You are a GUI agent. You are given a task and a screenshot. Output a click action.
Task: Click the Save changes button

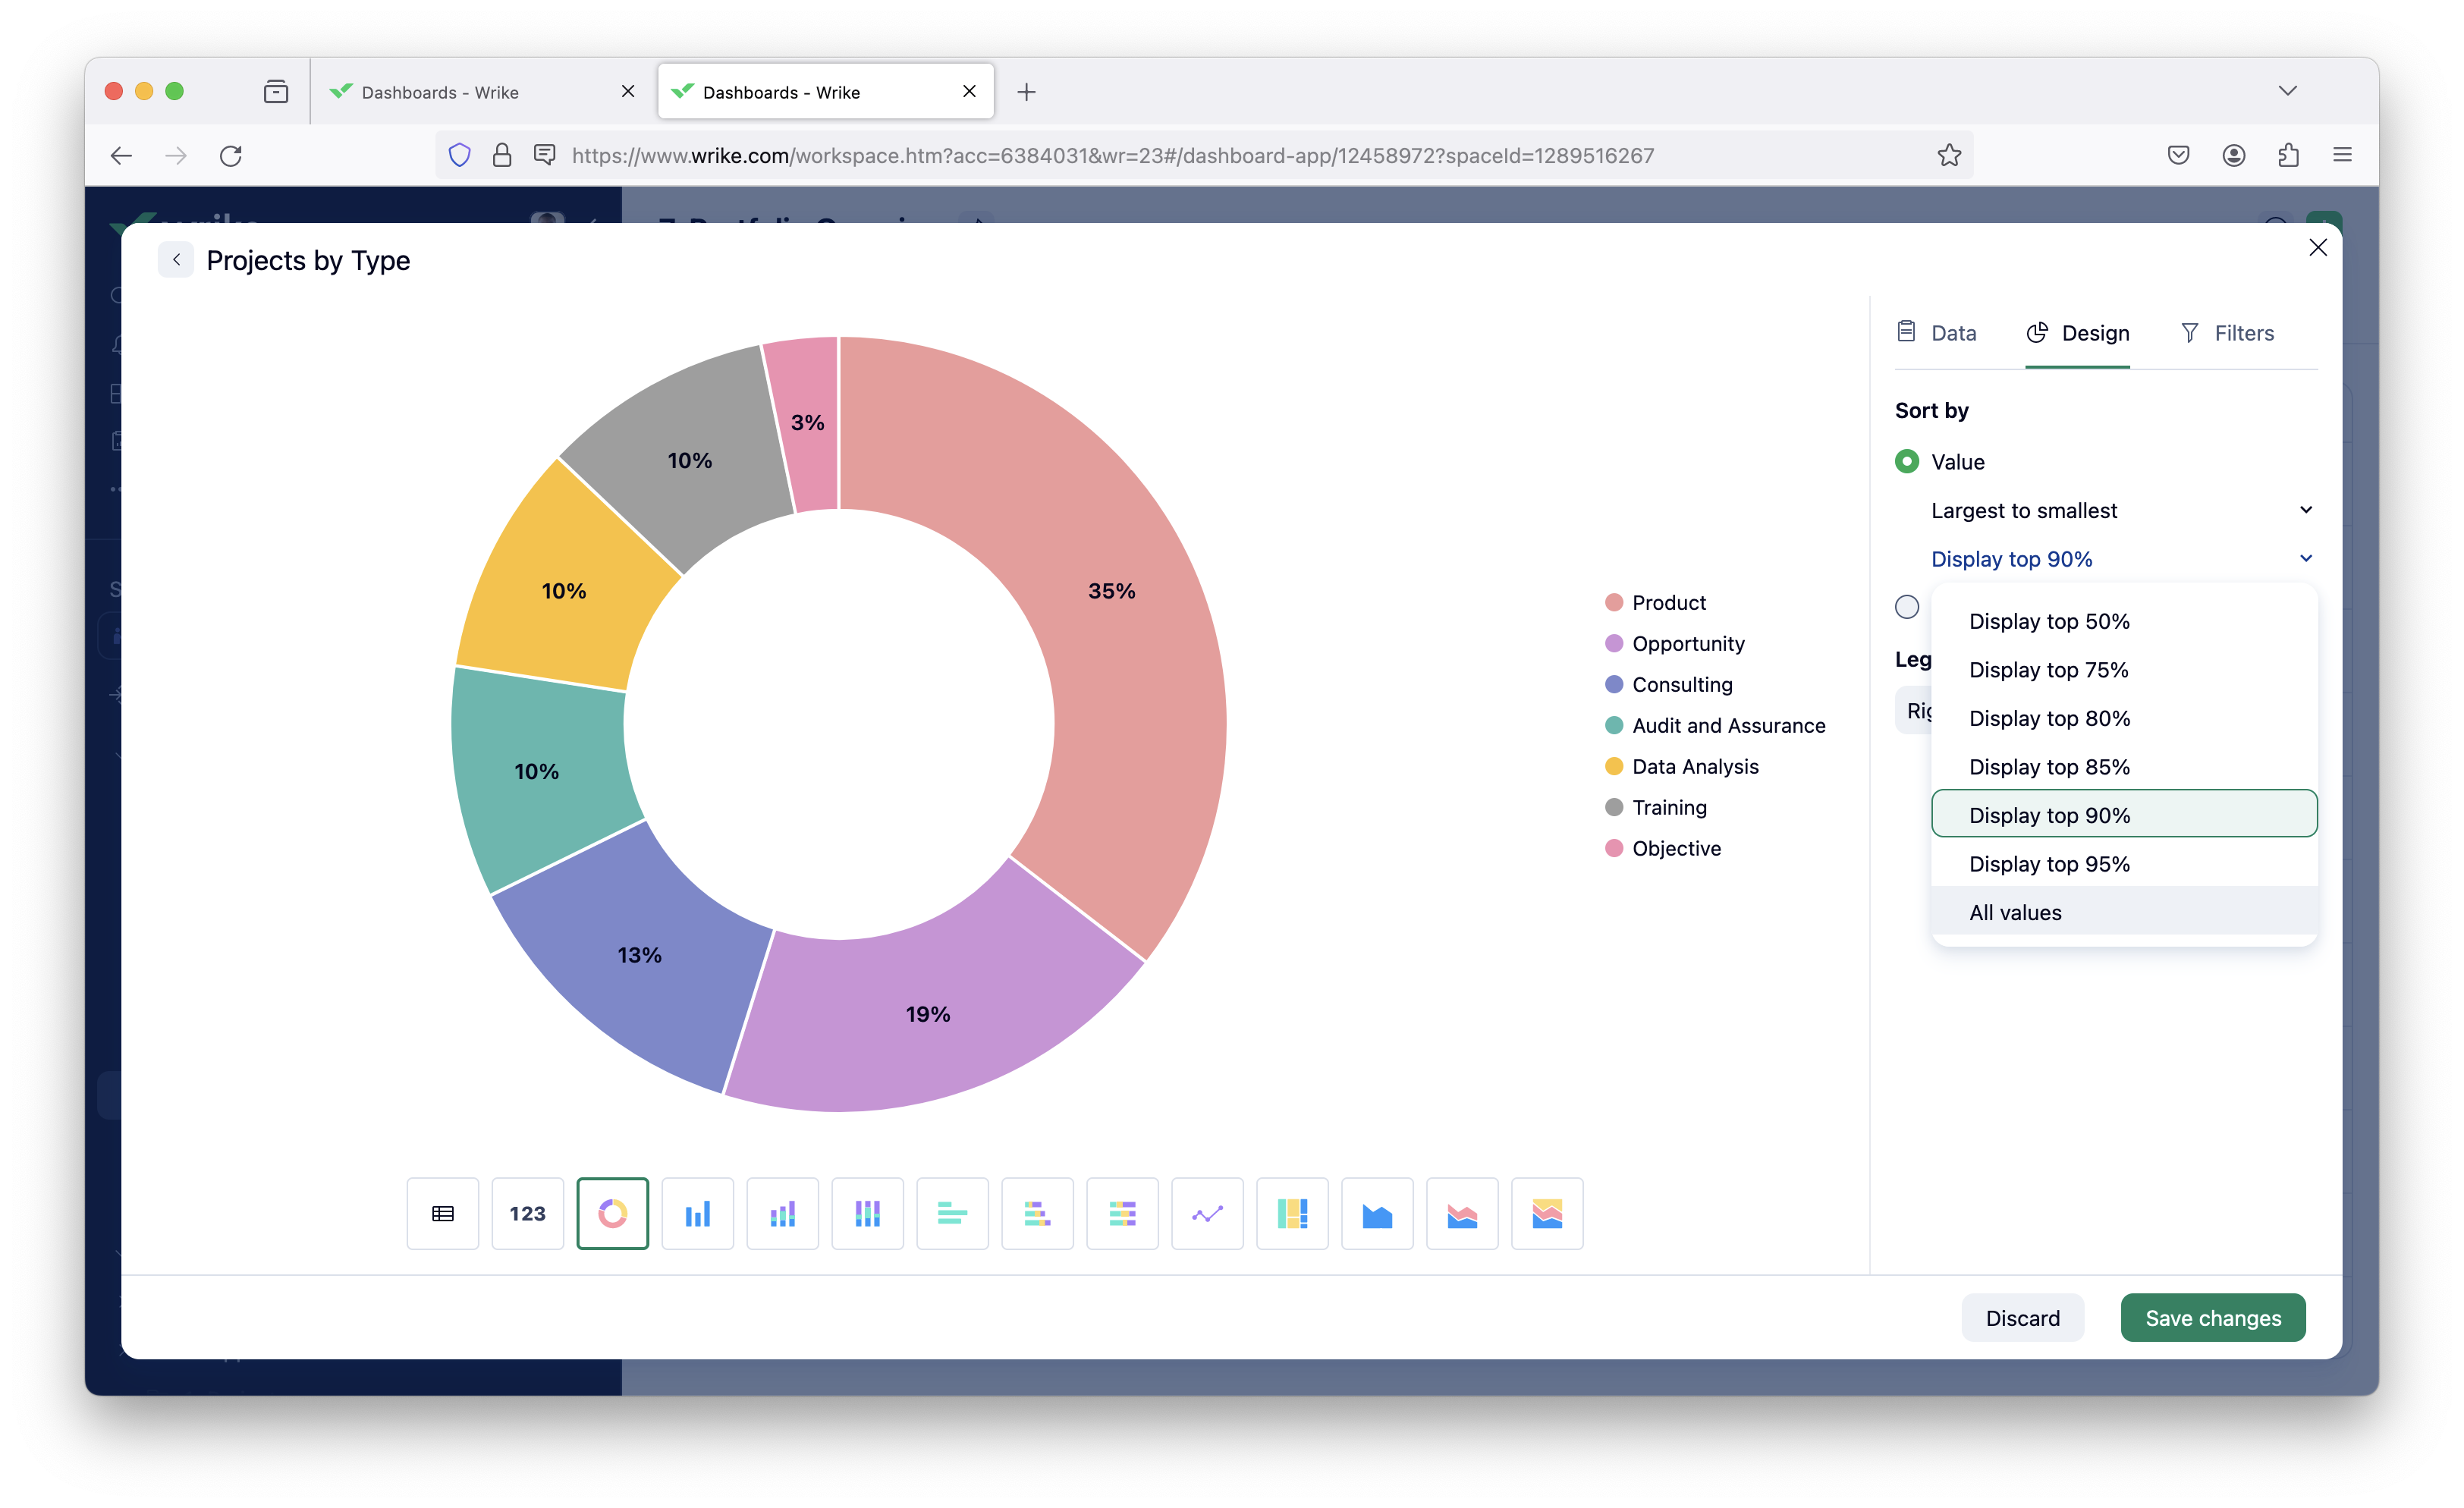2212,1318
